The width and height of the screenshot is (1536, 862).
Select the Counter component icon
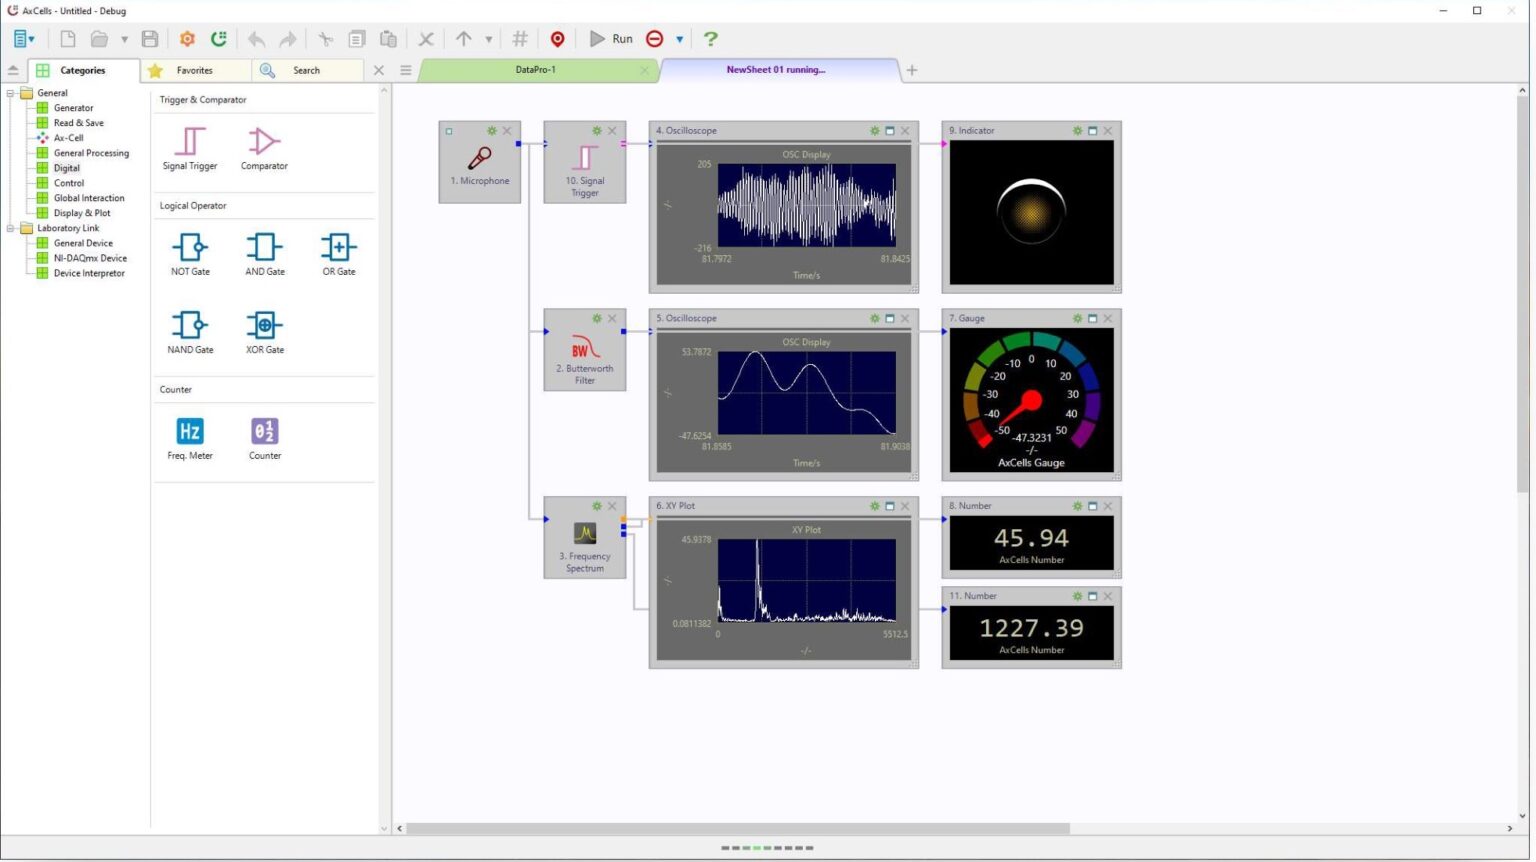pyautogui.click(x=263, y=431)
